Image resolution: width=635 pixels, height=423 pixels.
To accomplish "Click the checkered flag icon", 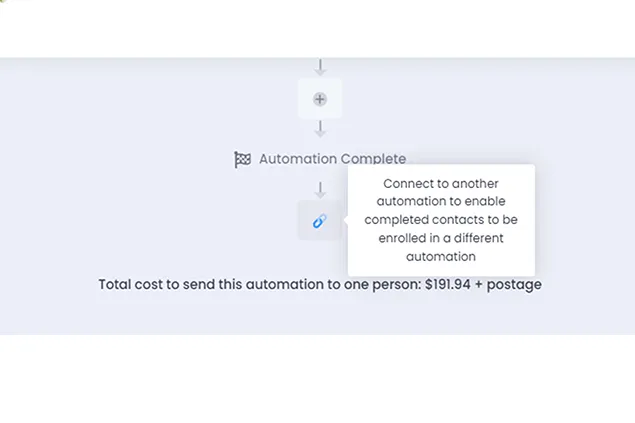I will click(x=242, y=159).
